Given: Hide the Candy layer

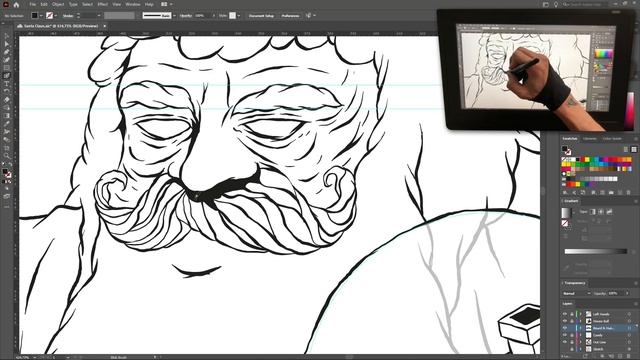Looking at the screenshot, I should (x=565, y=335).
